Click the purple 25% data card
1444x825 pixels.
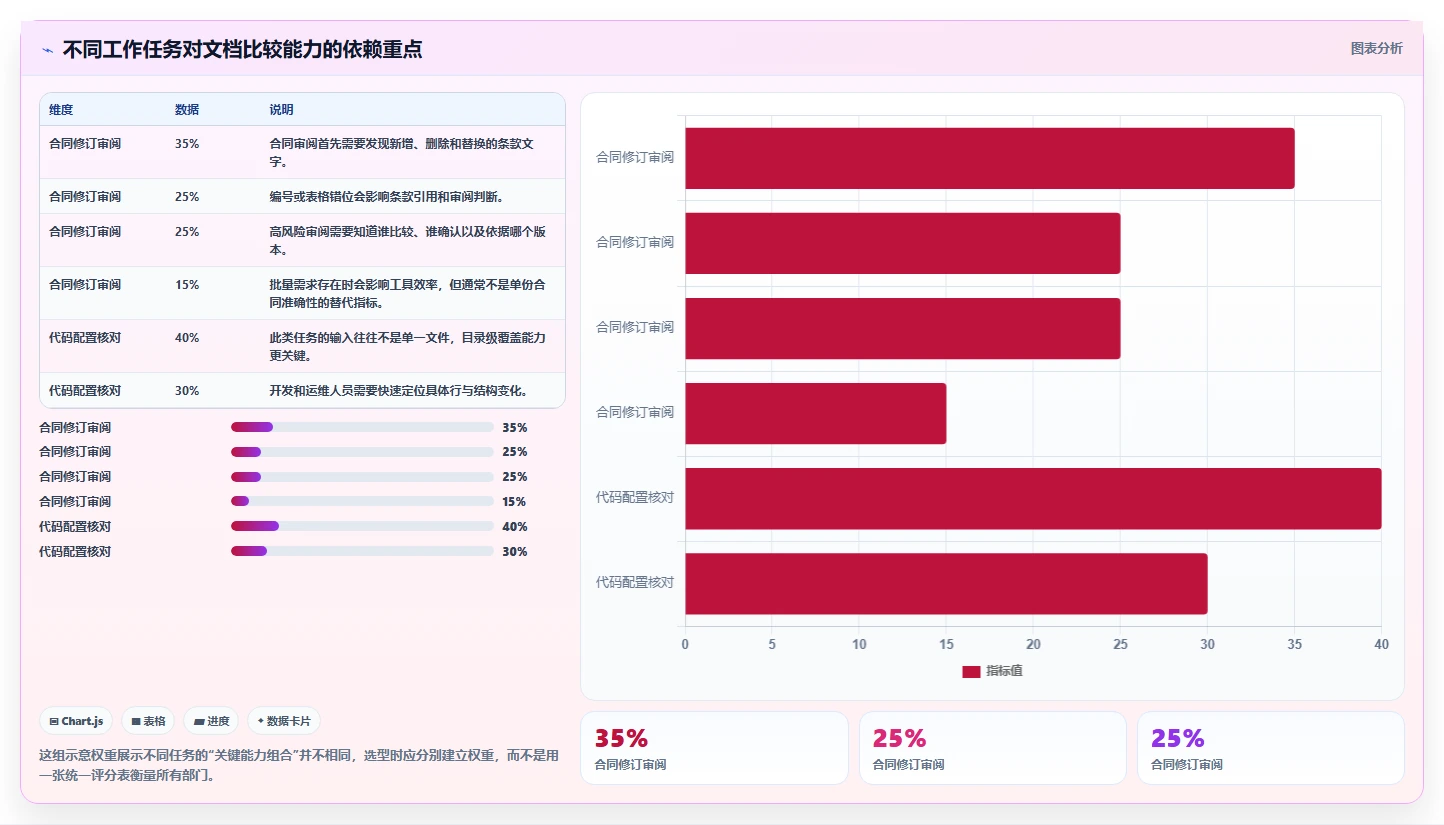tap(1271, 748)
